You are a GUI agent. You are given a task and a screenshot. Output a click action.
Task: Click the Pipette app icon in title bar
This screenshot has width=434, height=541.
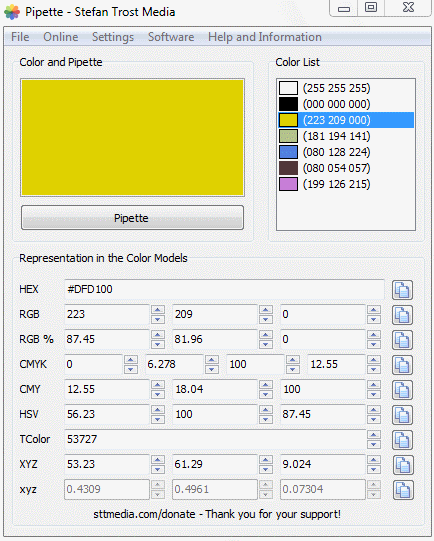tap(12, 12)
